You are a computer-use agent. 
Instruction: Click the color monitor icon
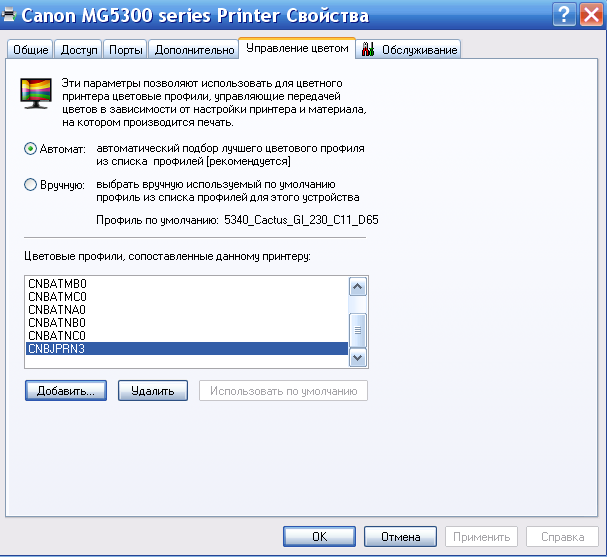coord(36,93)
